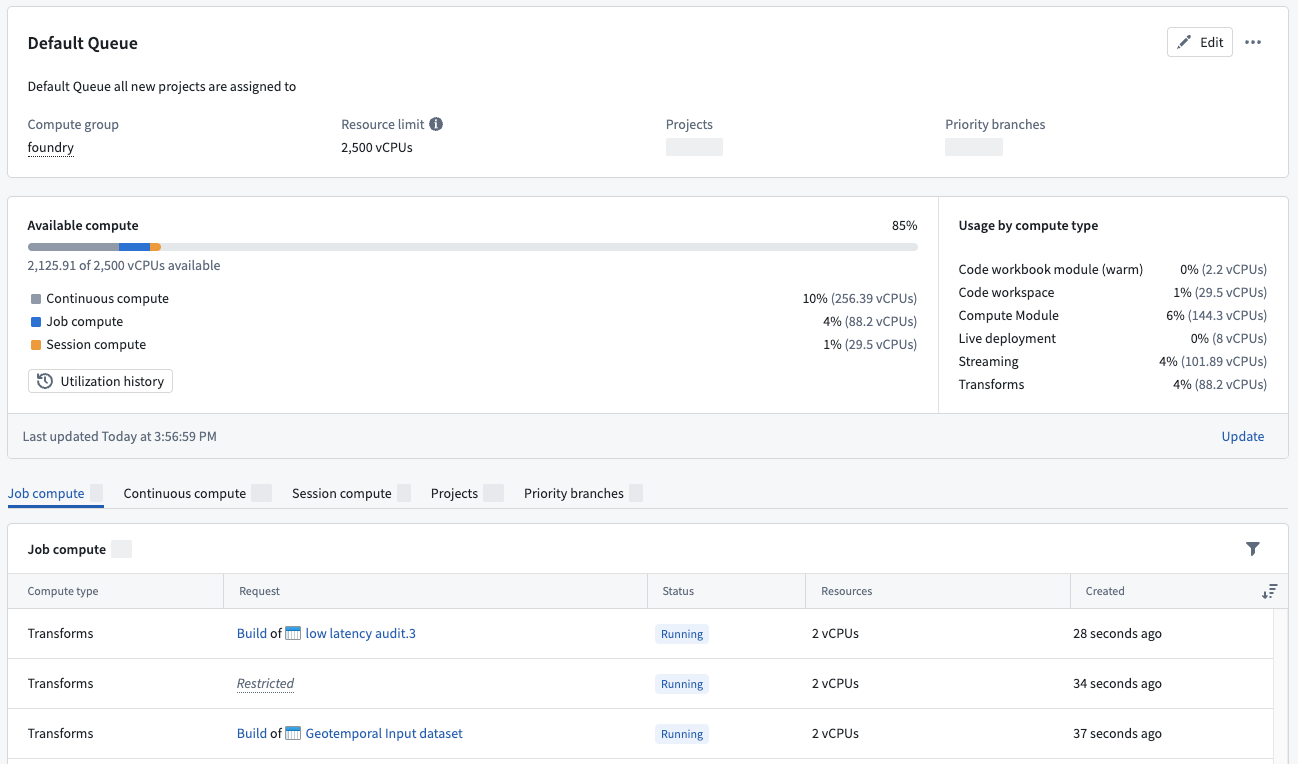Click Running status for low latency audit.3
This screenshot has width=1298, height=764.
point(682,634)
